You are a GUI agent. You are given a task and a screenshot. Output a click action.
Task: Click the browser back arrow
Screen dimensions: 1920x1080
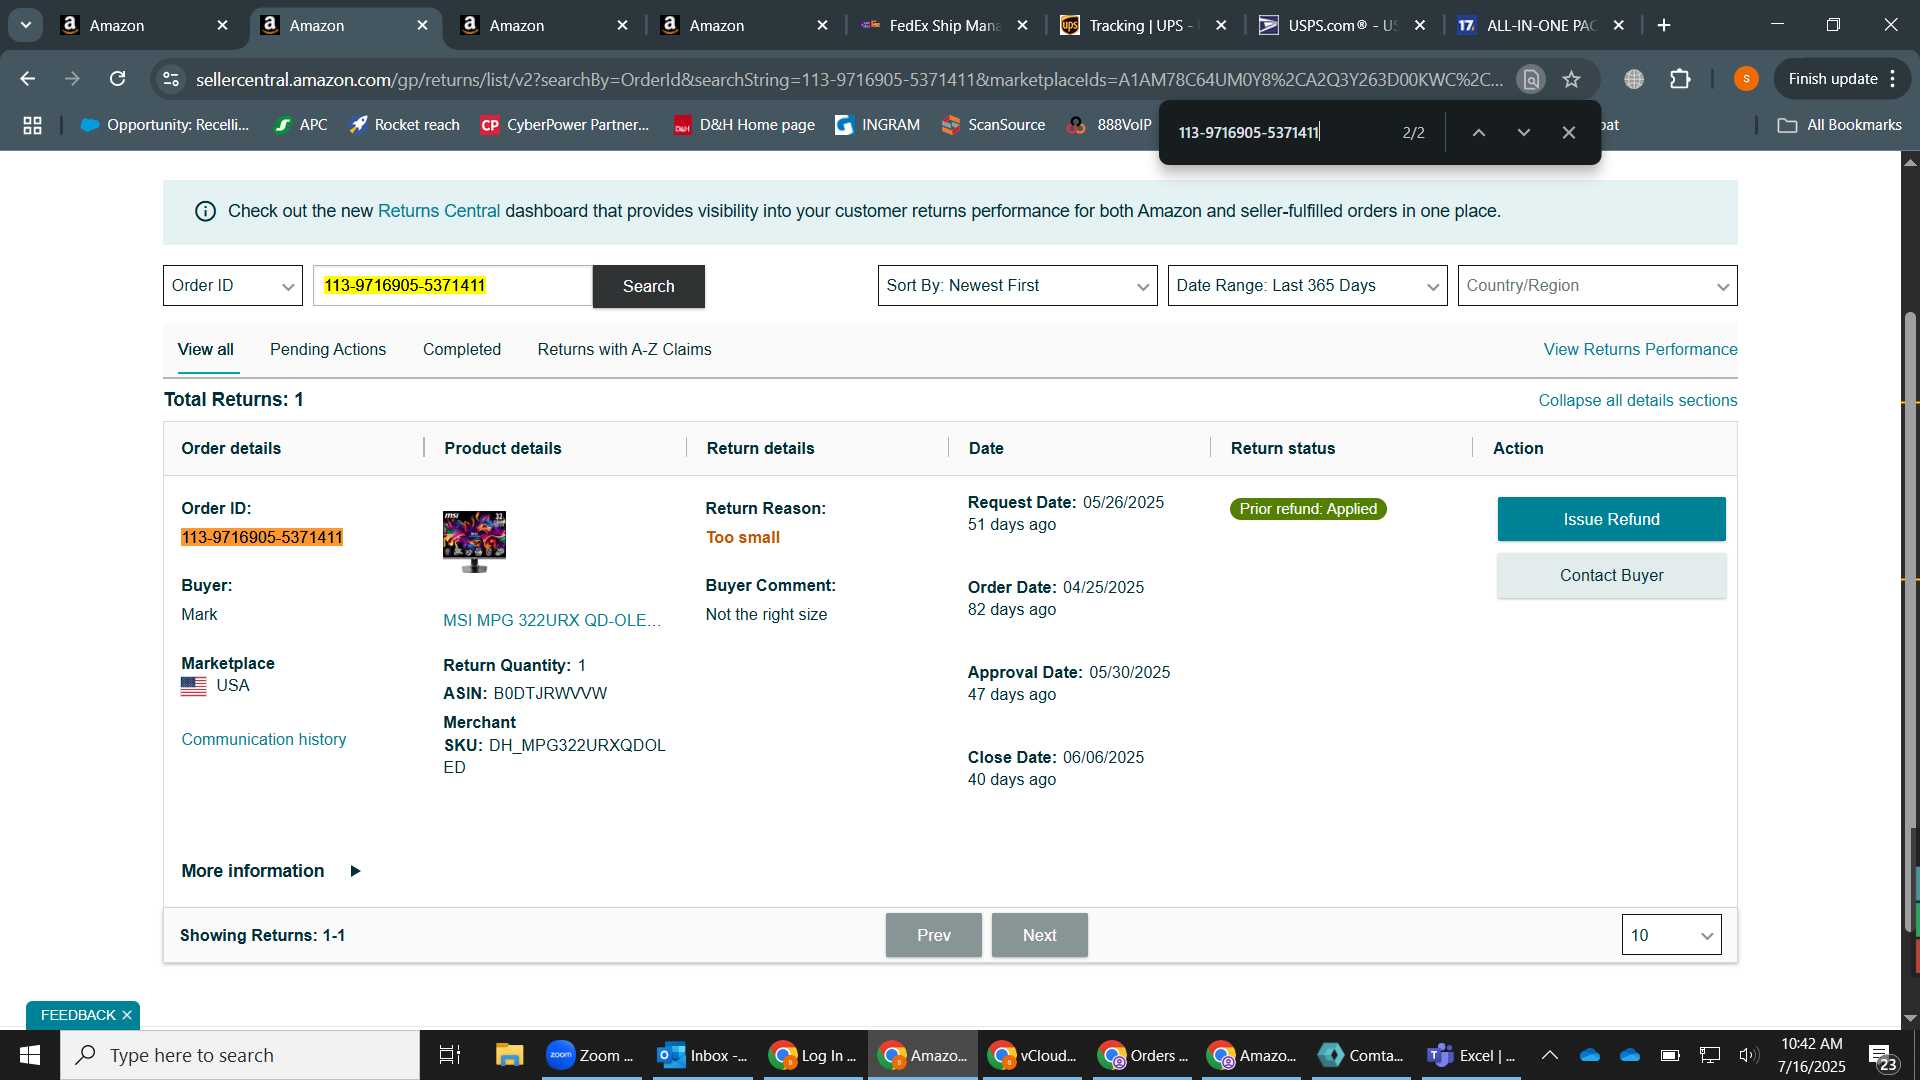28,79
